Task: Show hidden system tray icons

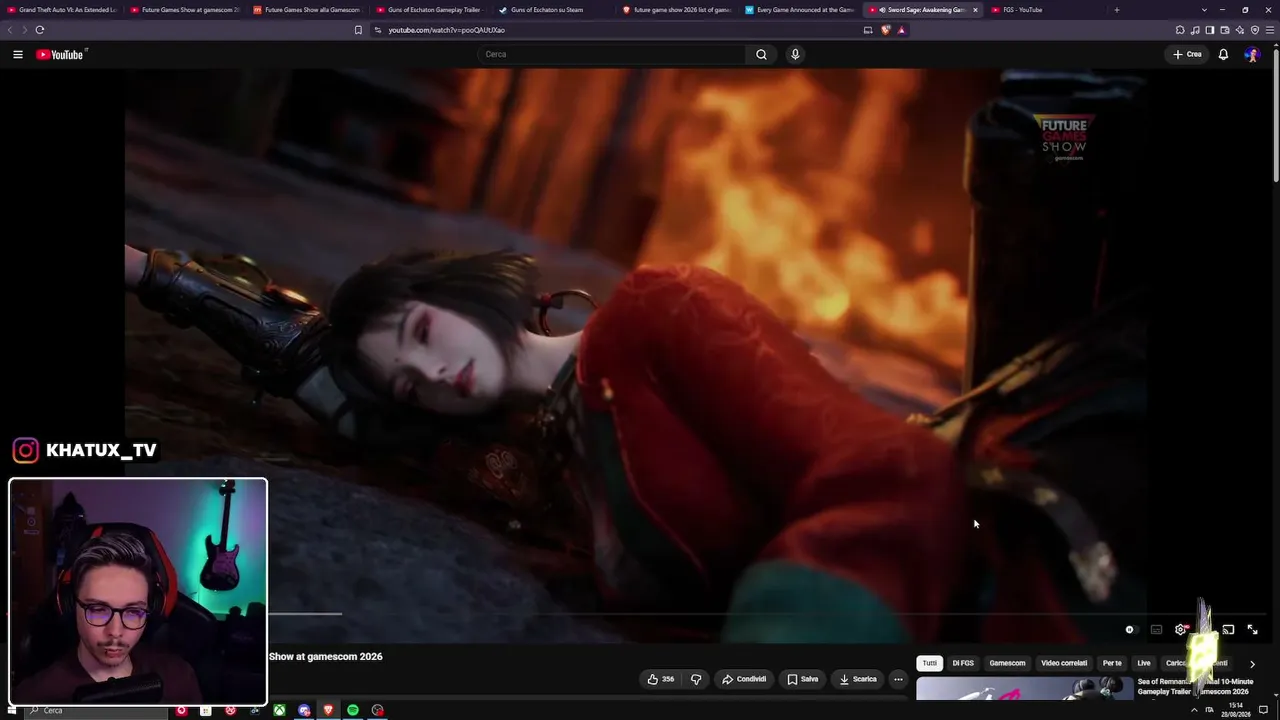Action: pos(1193,710)
